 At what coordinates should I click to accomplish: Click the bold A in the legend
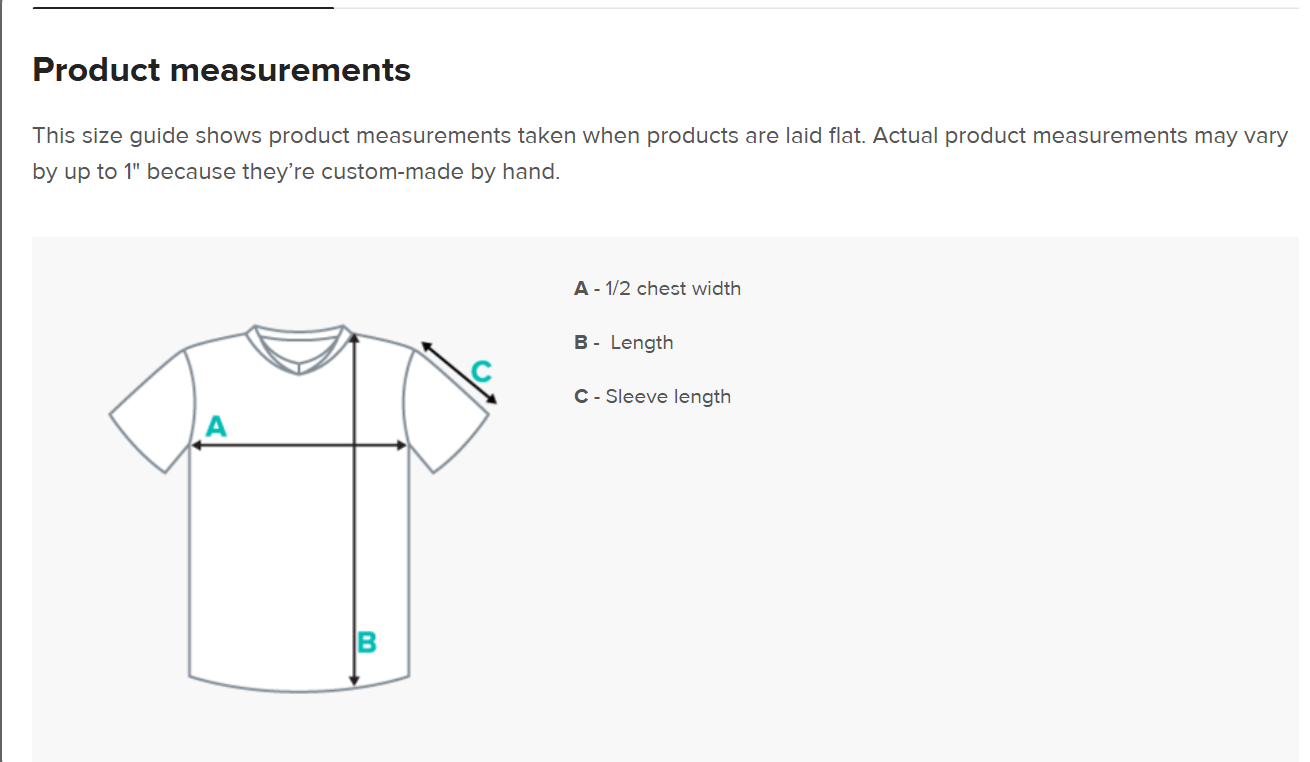pos(581,289)
